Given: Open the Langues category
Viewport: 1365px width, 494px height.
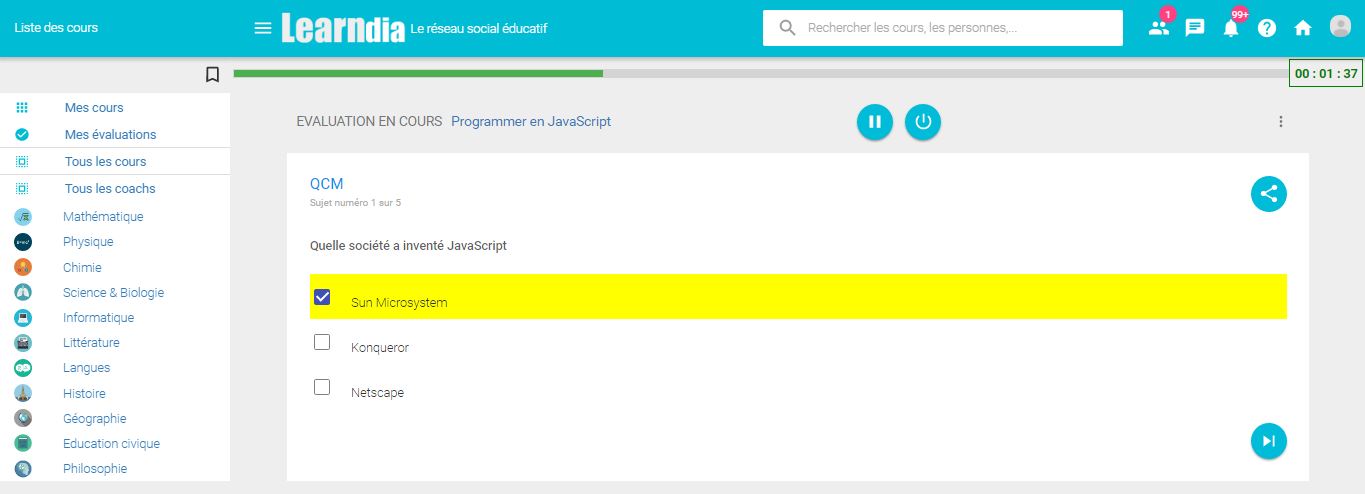Looking at the screenshot, I should pyautogui.click(x=86, y=368).
